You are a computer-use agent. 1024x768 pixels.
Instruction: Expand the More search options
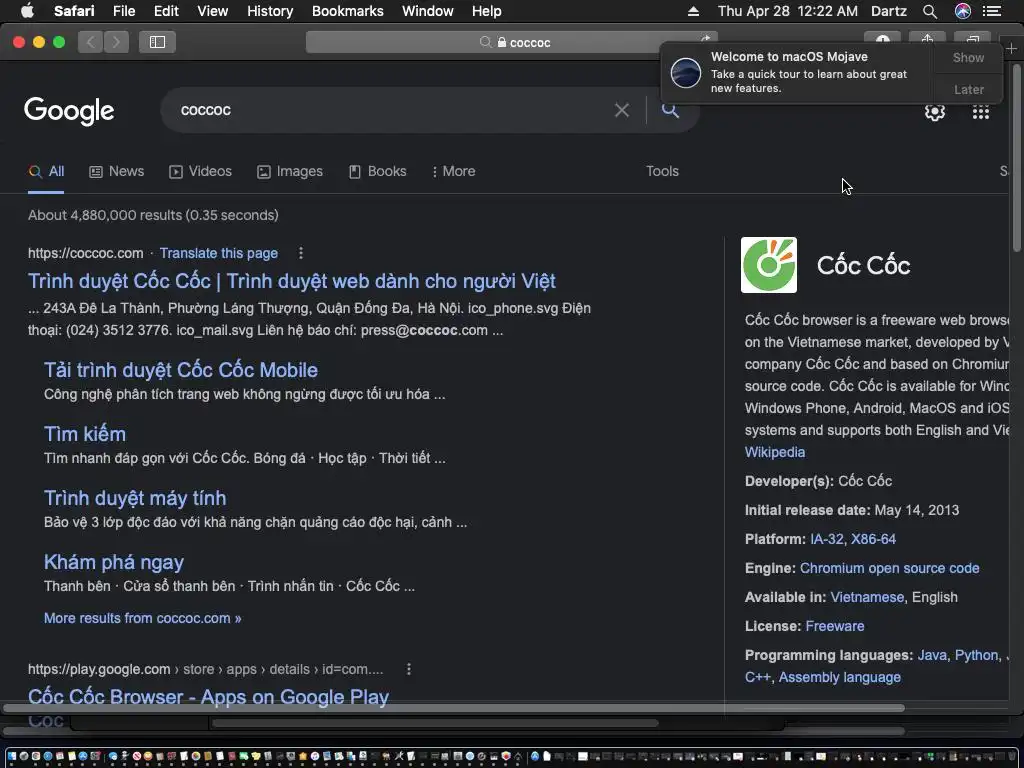tap(453, 172)
